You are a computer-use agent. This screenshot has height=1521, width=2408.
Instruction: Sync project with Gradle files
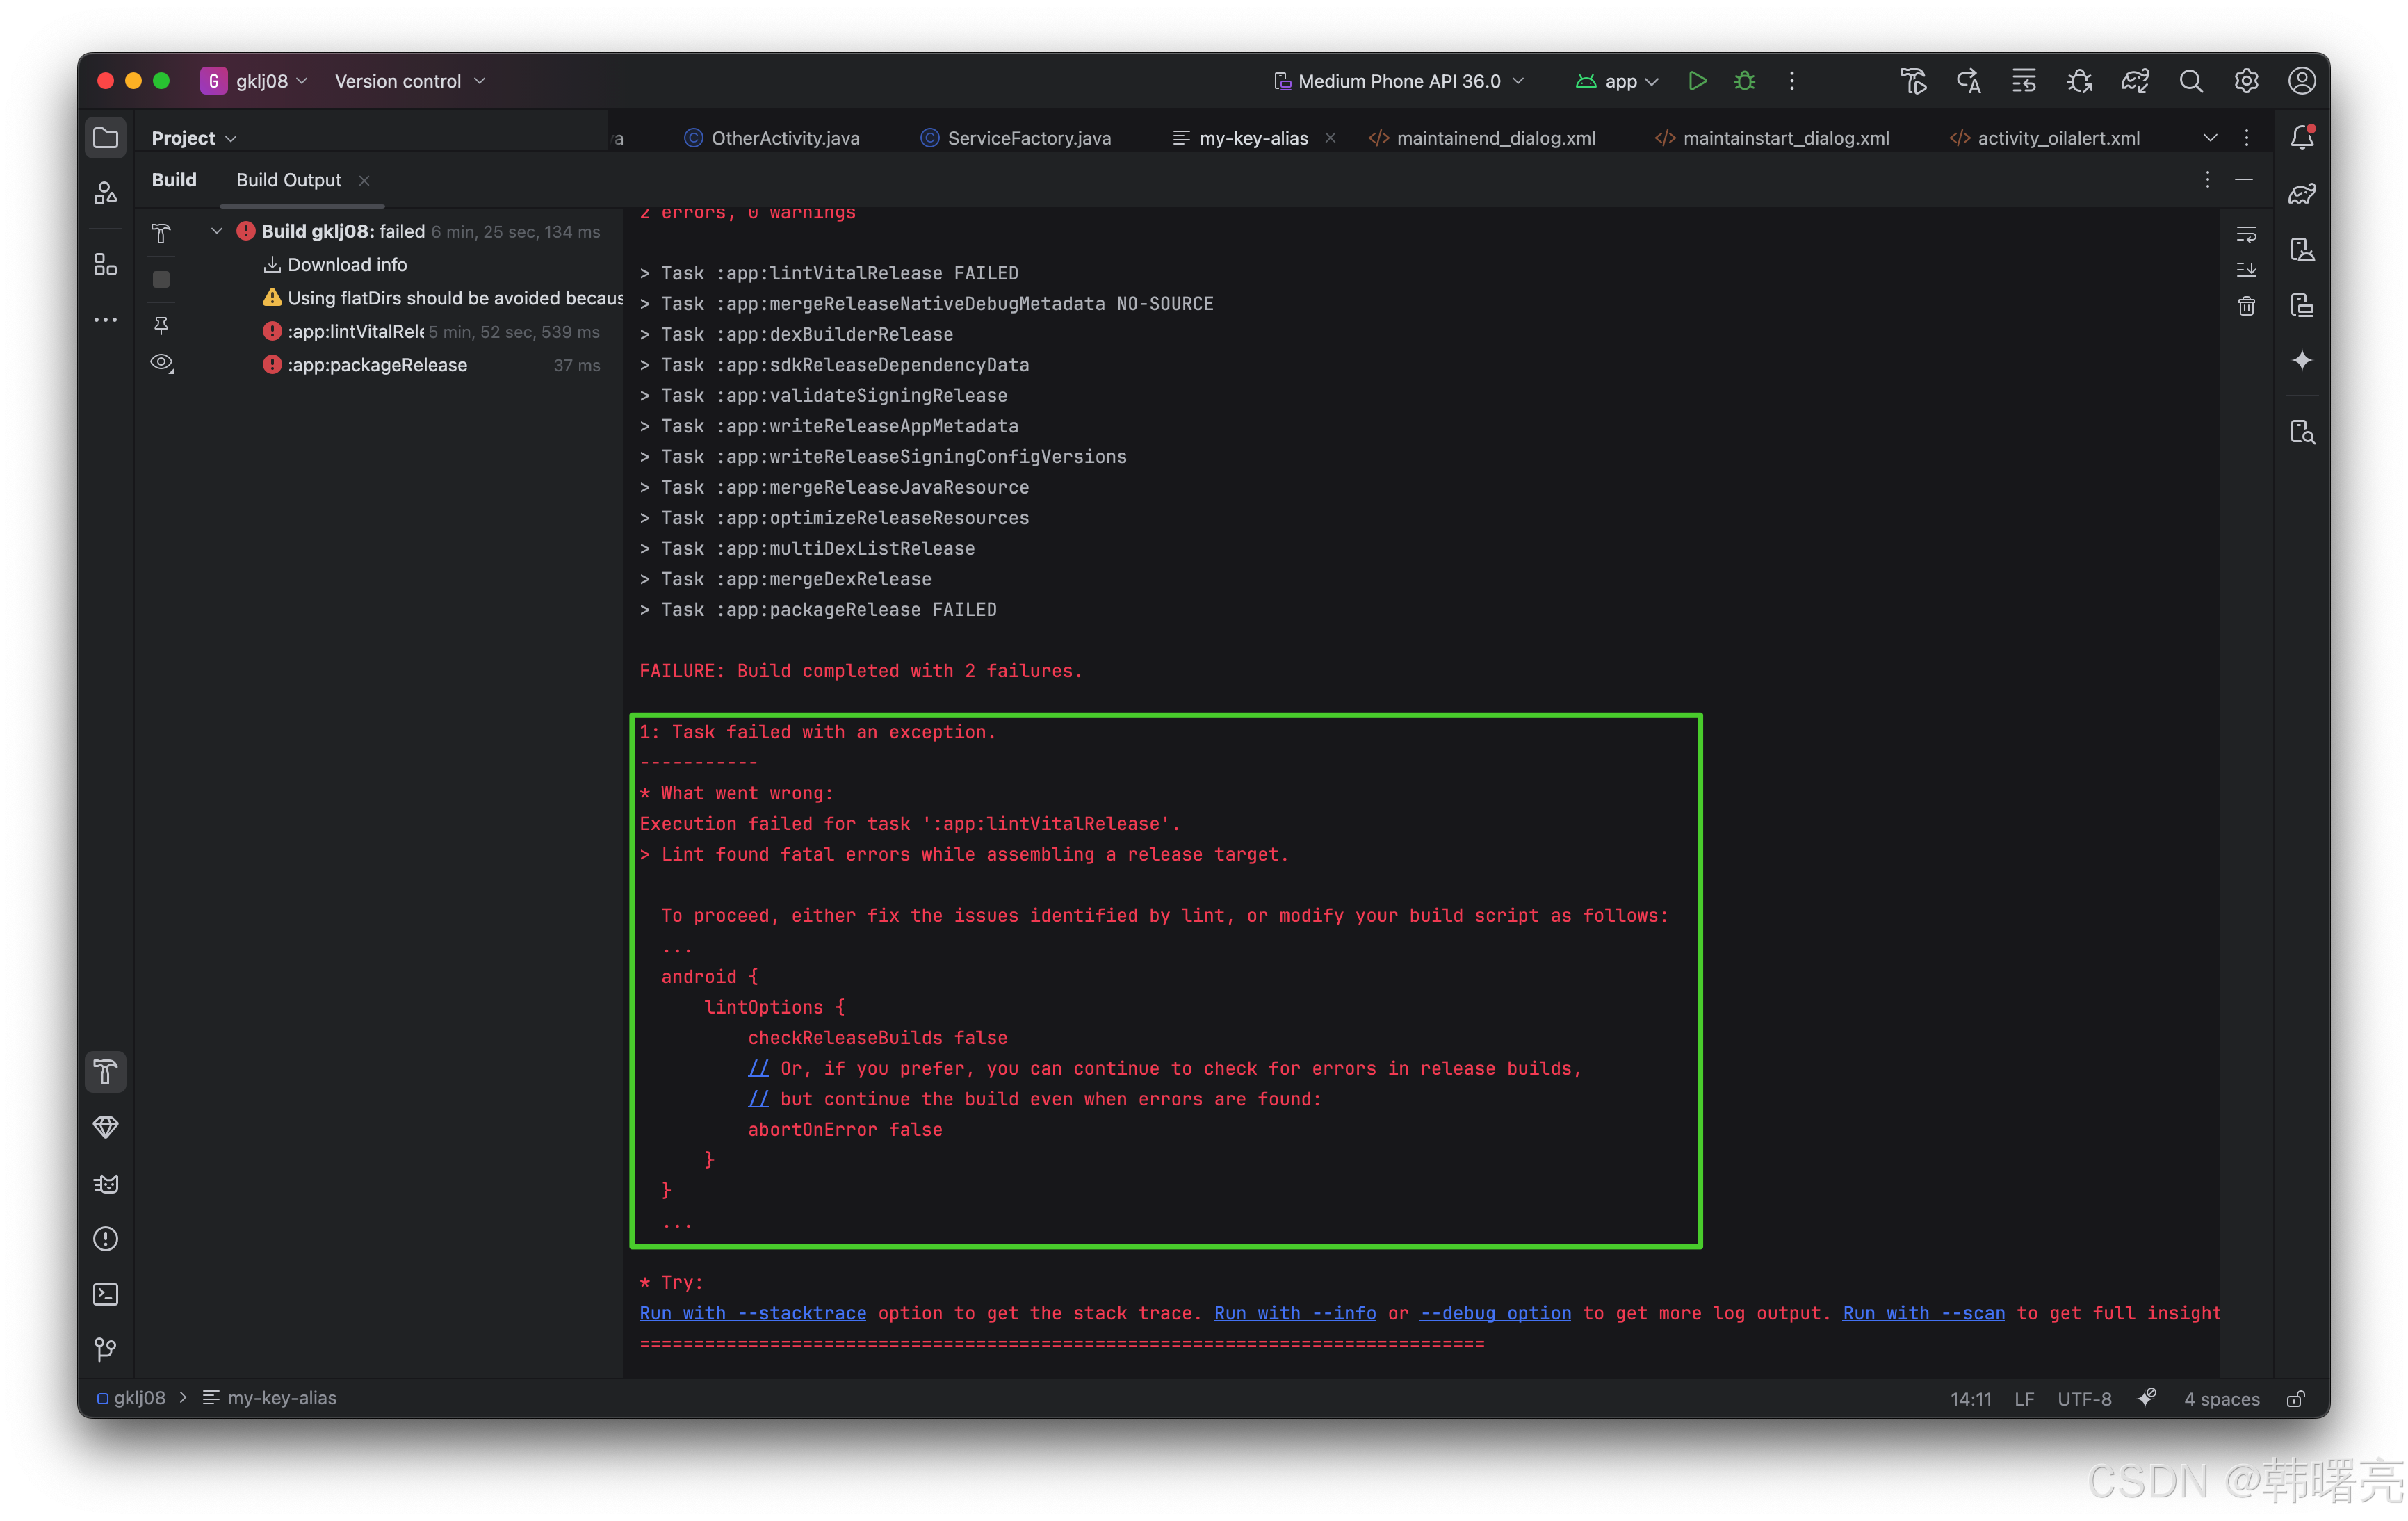point(2135,81)
